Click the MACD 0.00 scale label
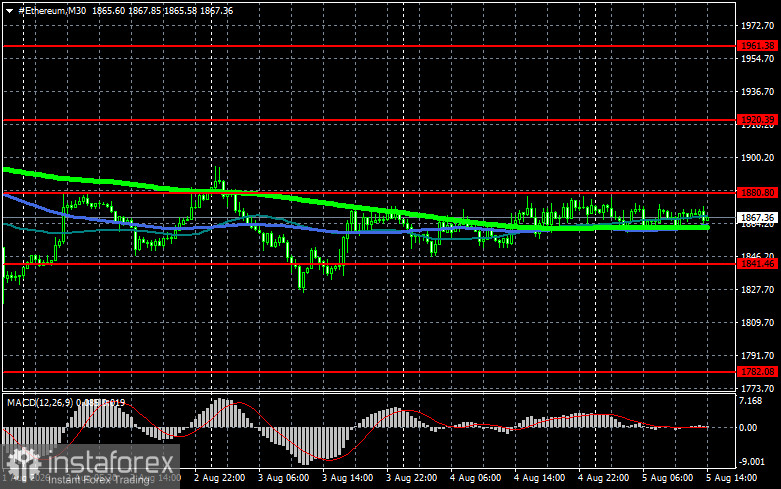 (748, 428)
